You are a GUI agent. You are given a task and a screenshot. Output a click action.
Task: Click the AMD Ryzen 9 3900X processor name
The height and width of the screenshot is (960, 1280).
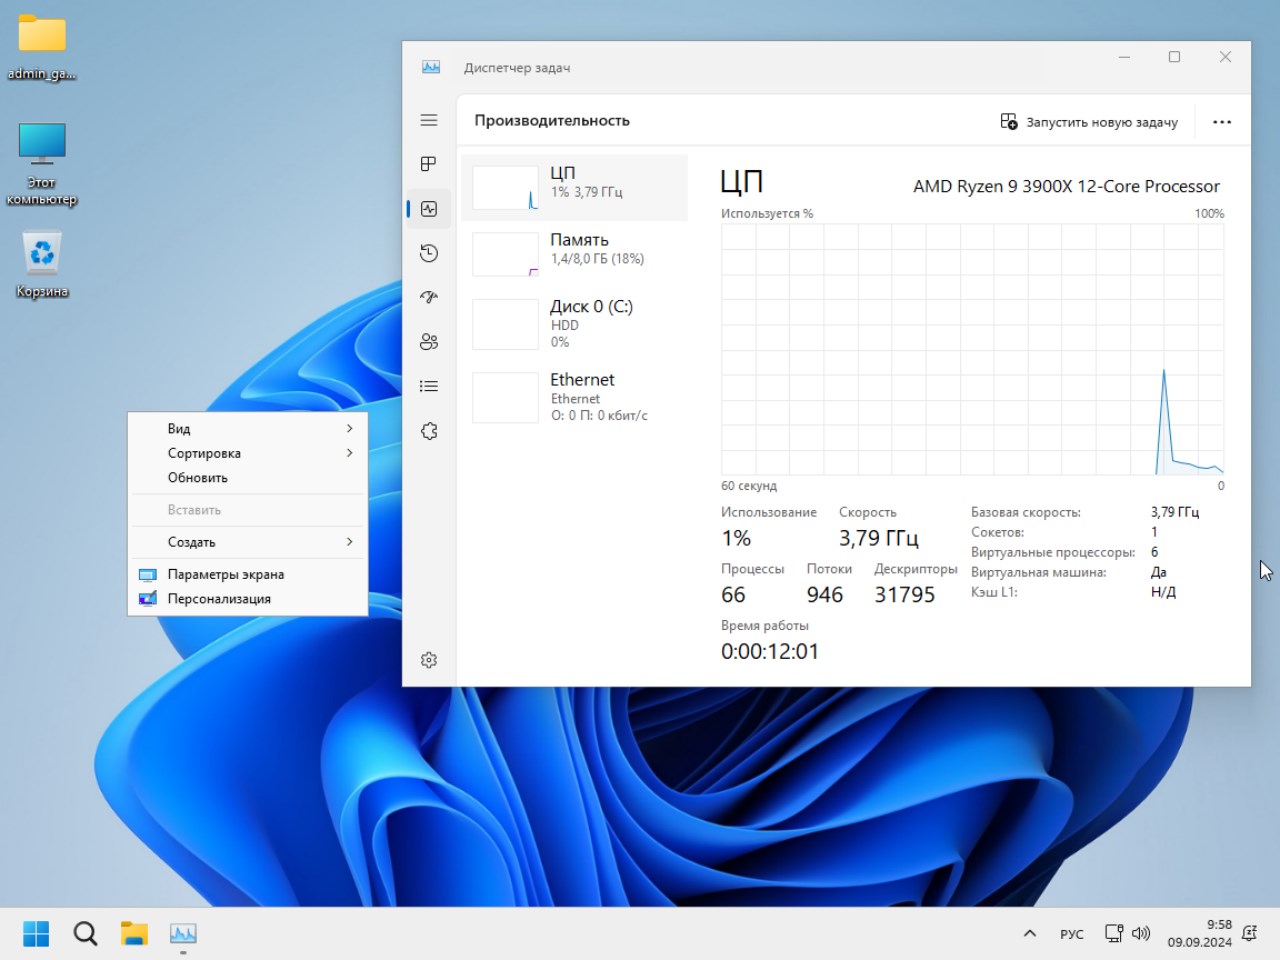(1066, 186)
